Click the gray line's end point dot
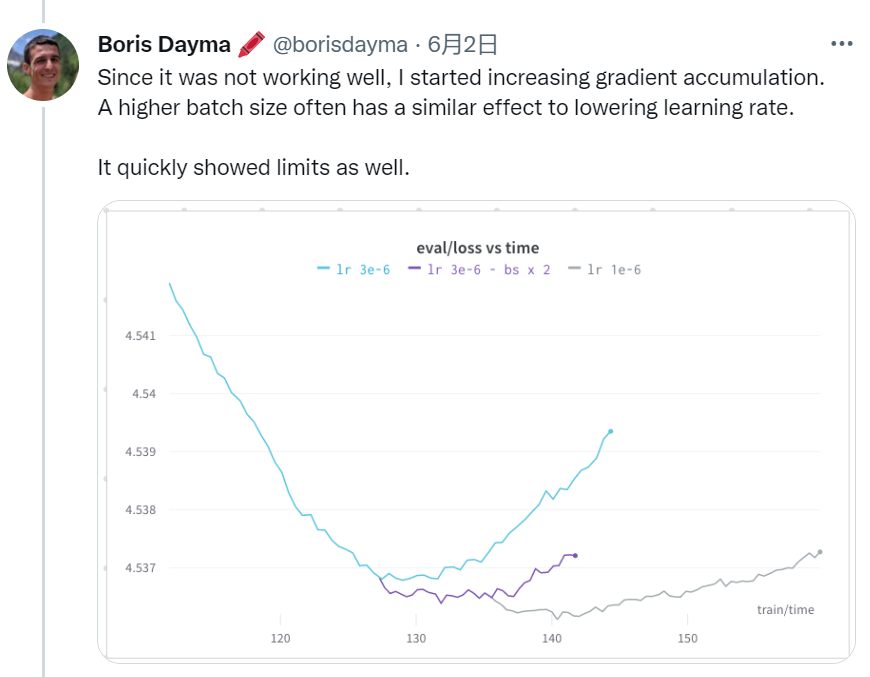This screenshot has height=677, width=870. click(820, 552)
